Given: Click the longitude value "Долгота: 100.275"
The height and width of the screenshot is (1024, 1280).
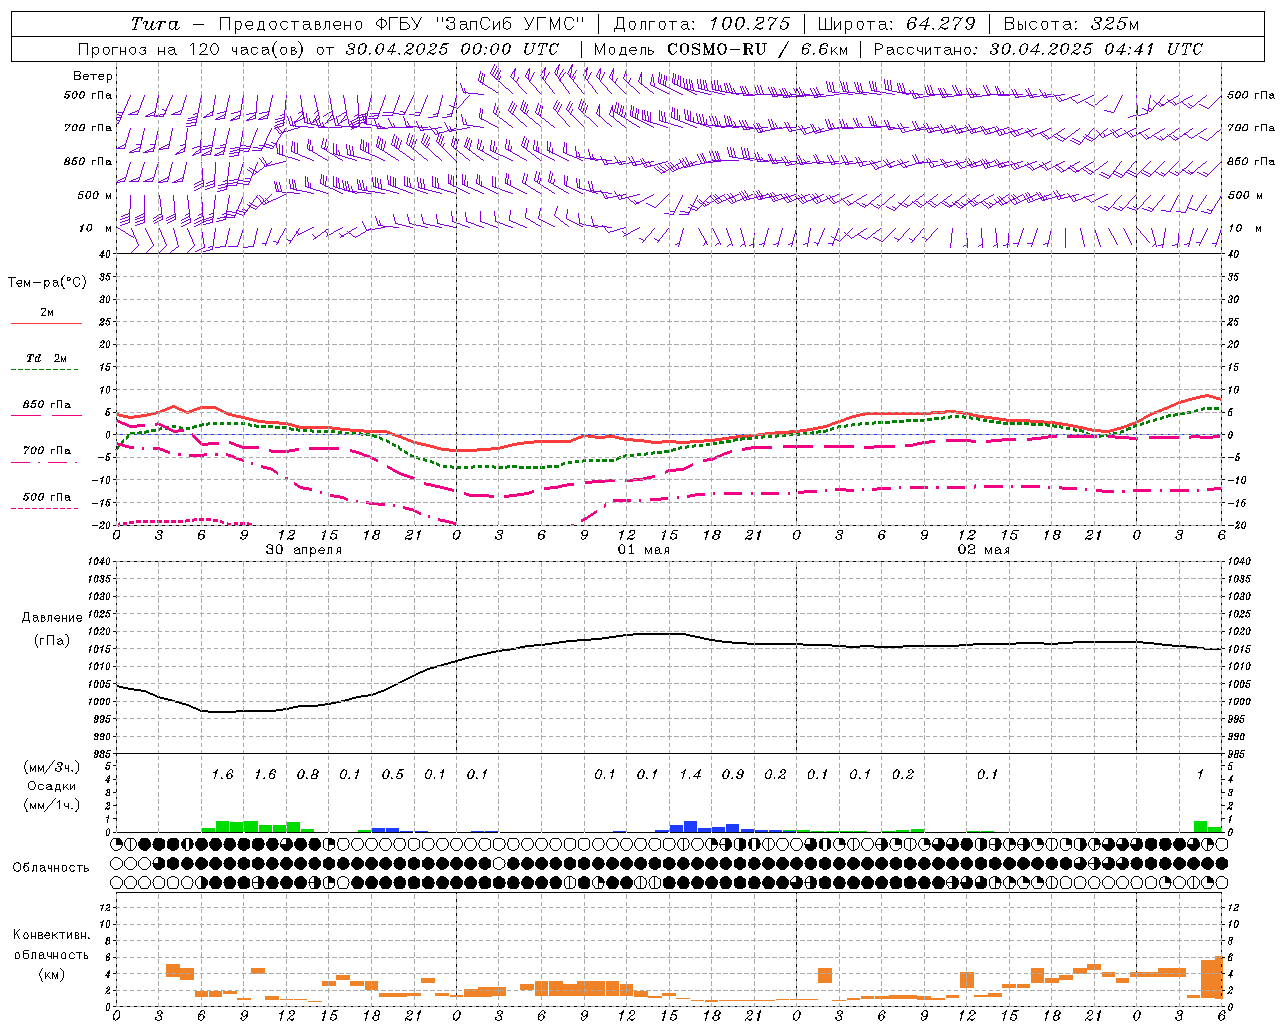Looking at the screenshot, I should [x=701, y=24].
